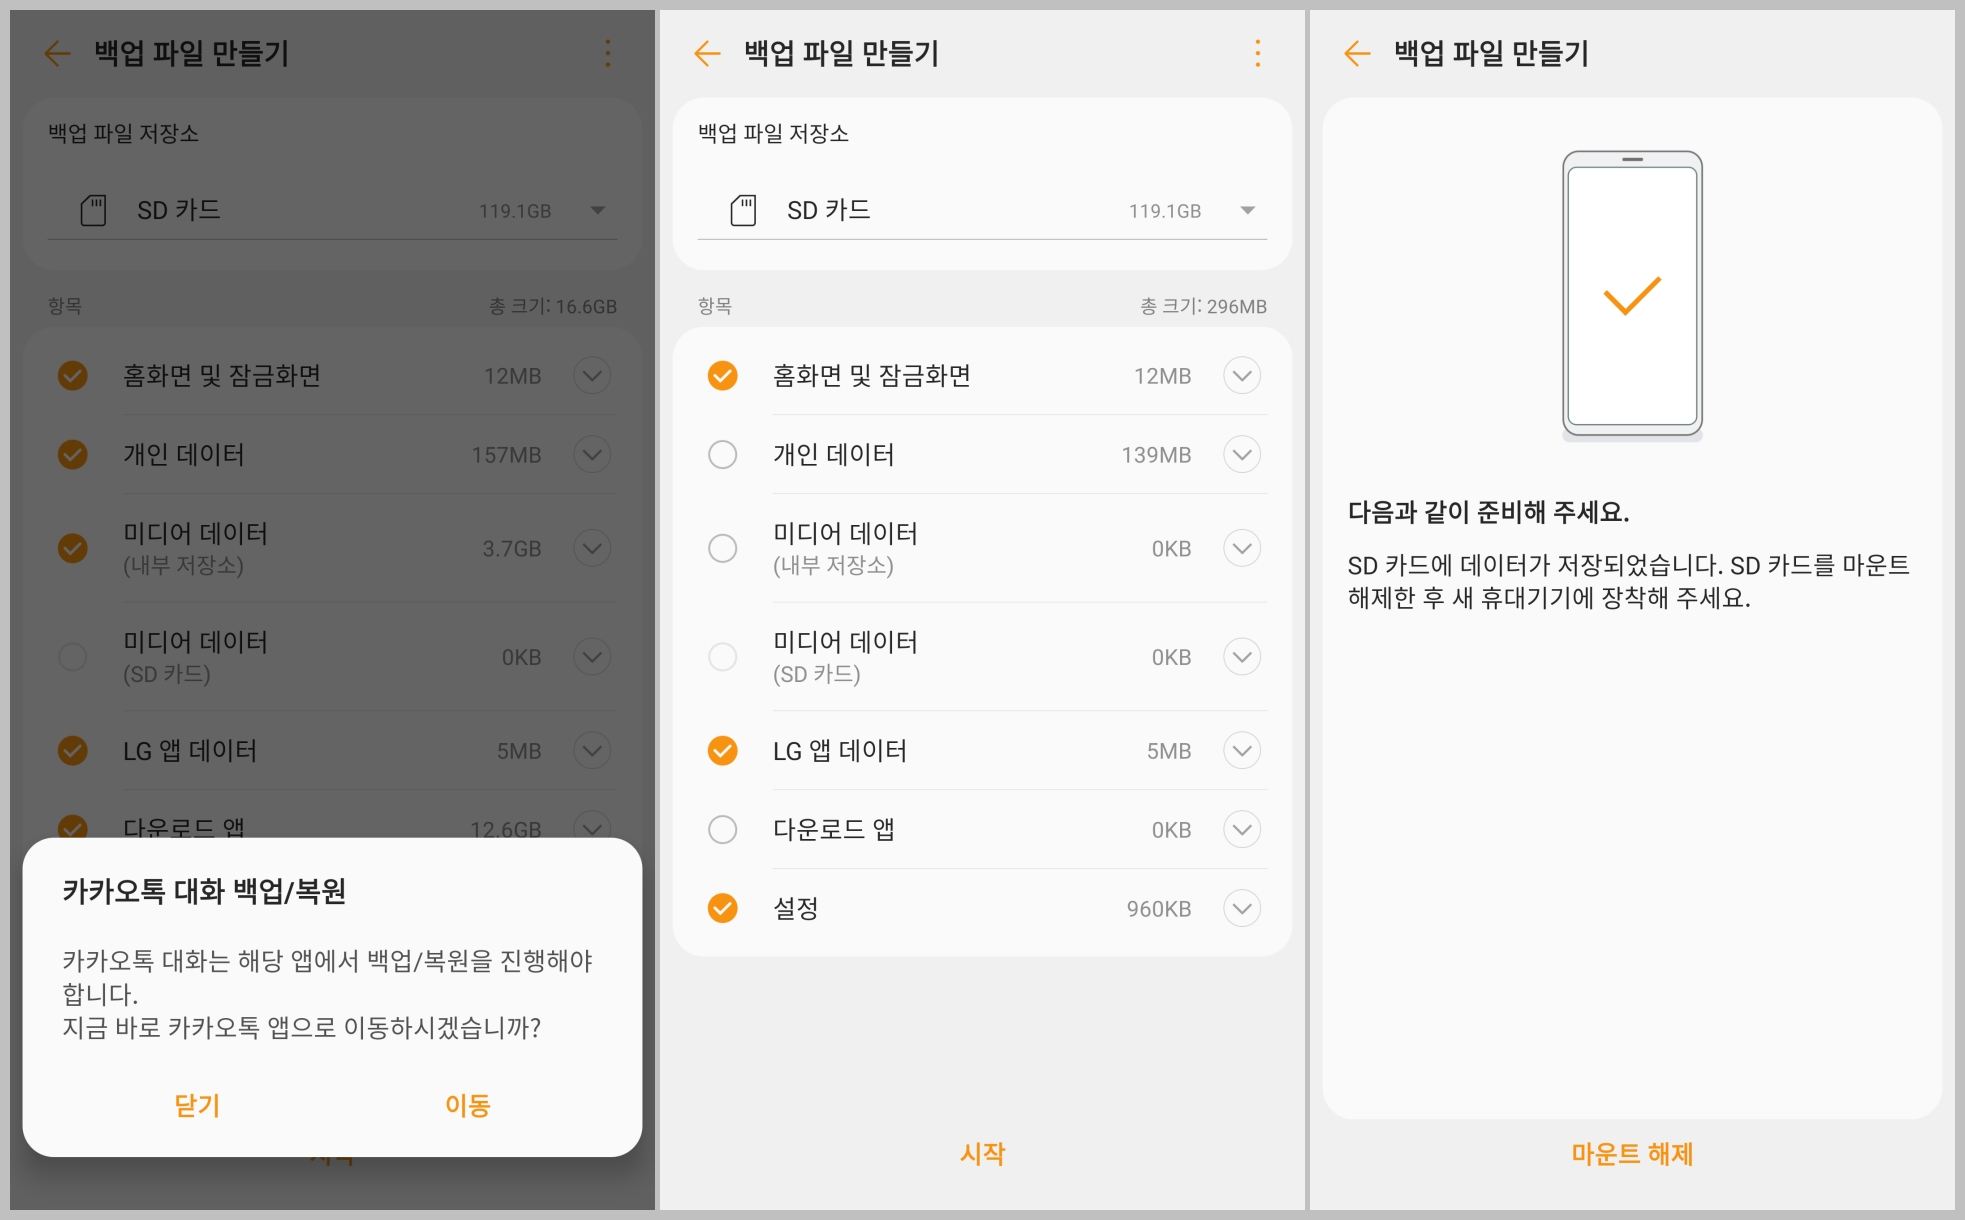The width and height of the screenshot is (1965, 1220).
Task: Toggle 미디어 데이터 (SD 카드) checkbox in left screen
Action: tap(72, 657)
